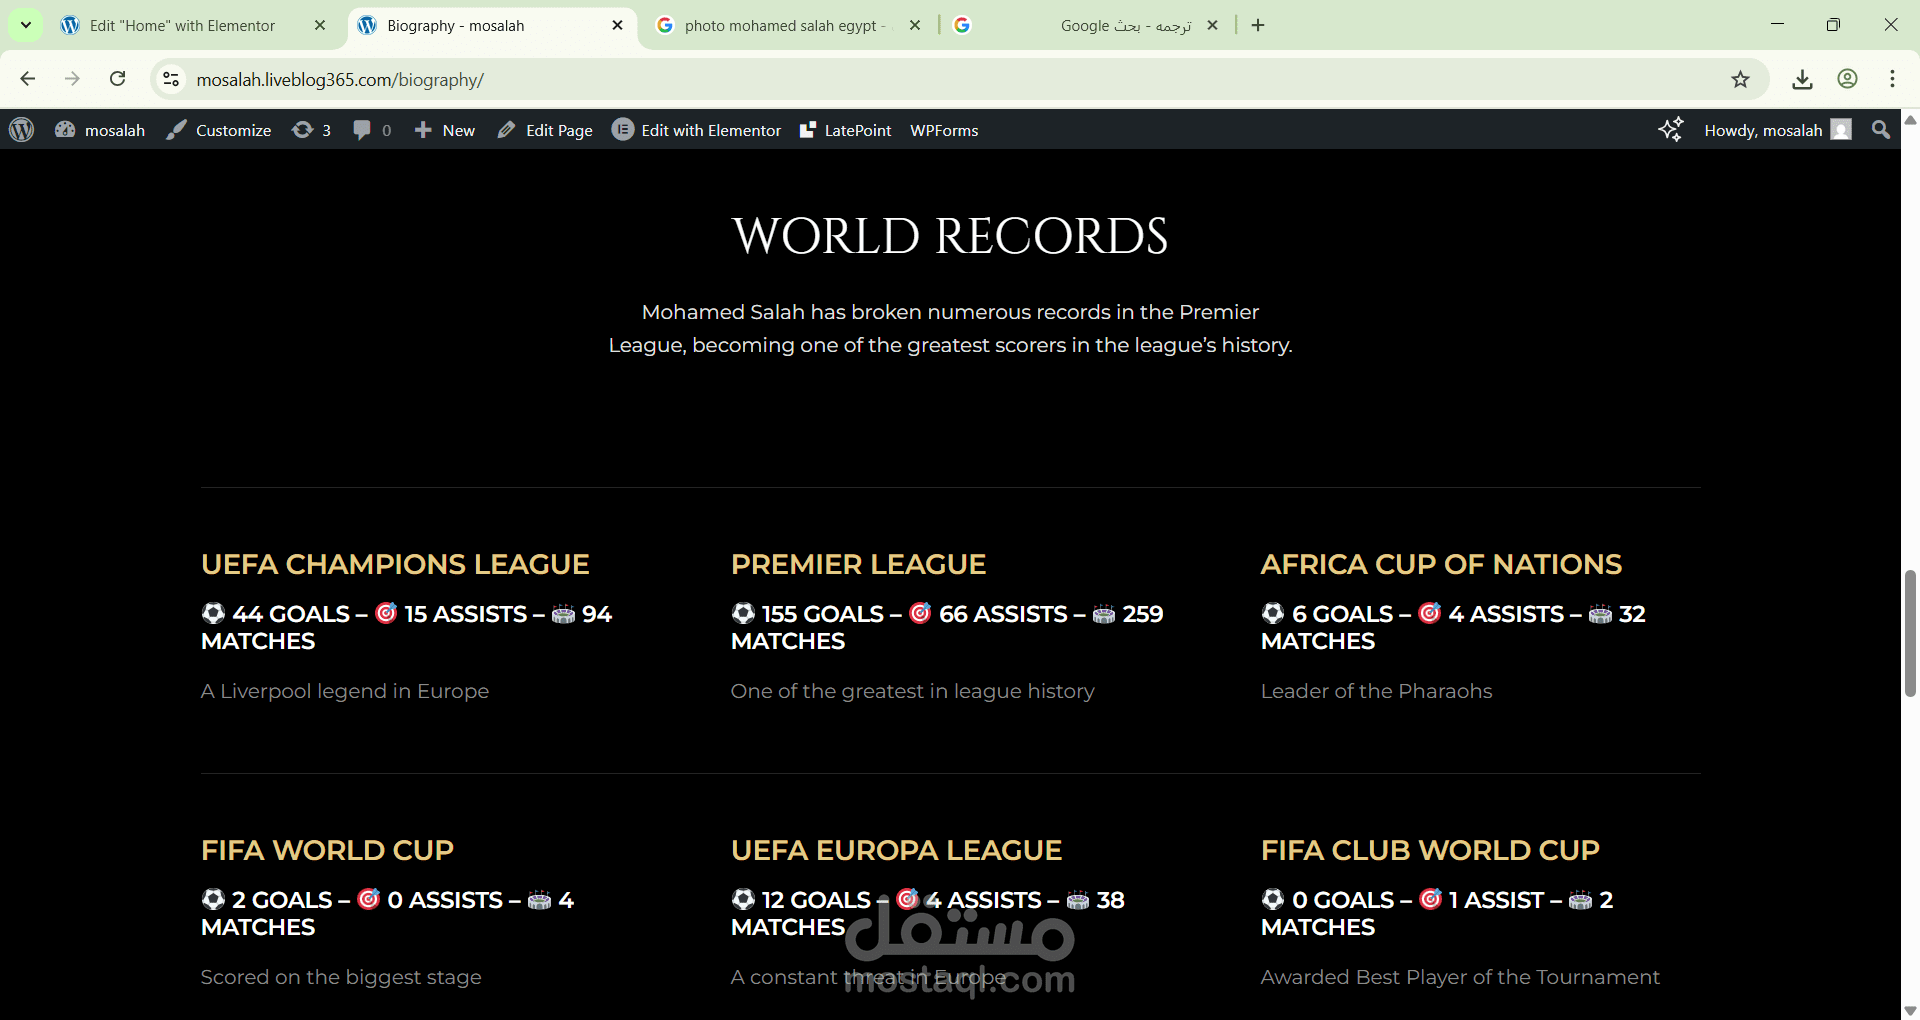This screenshot has height=1020, width=1920.
Task: Click Edit Page in admin bar
Action: (545, 130)
